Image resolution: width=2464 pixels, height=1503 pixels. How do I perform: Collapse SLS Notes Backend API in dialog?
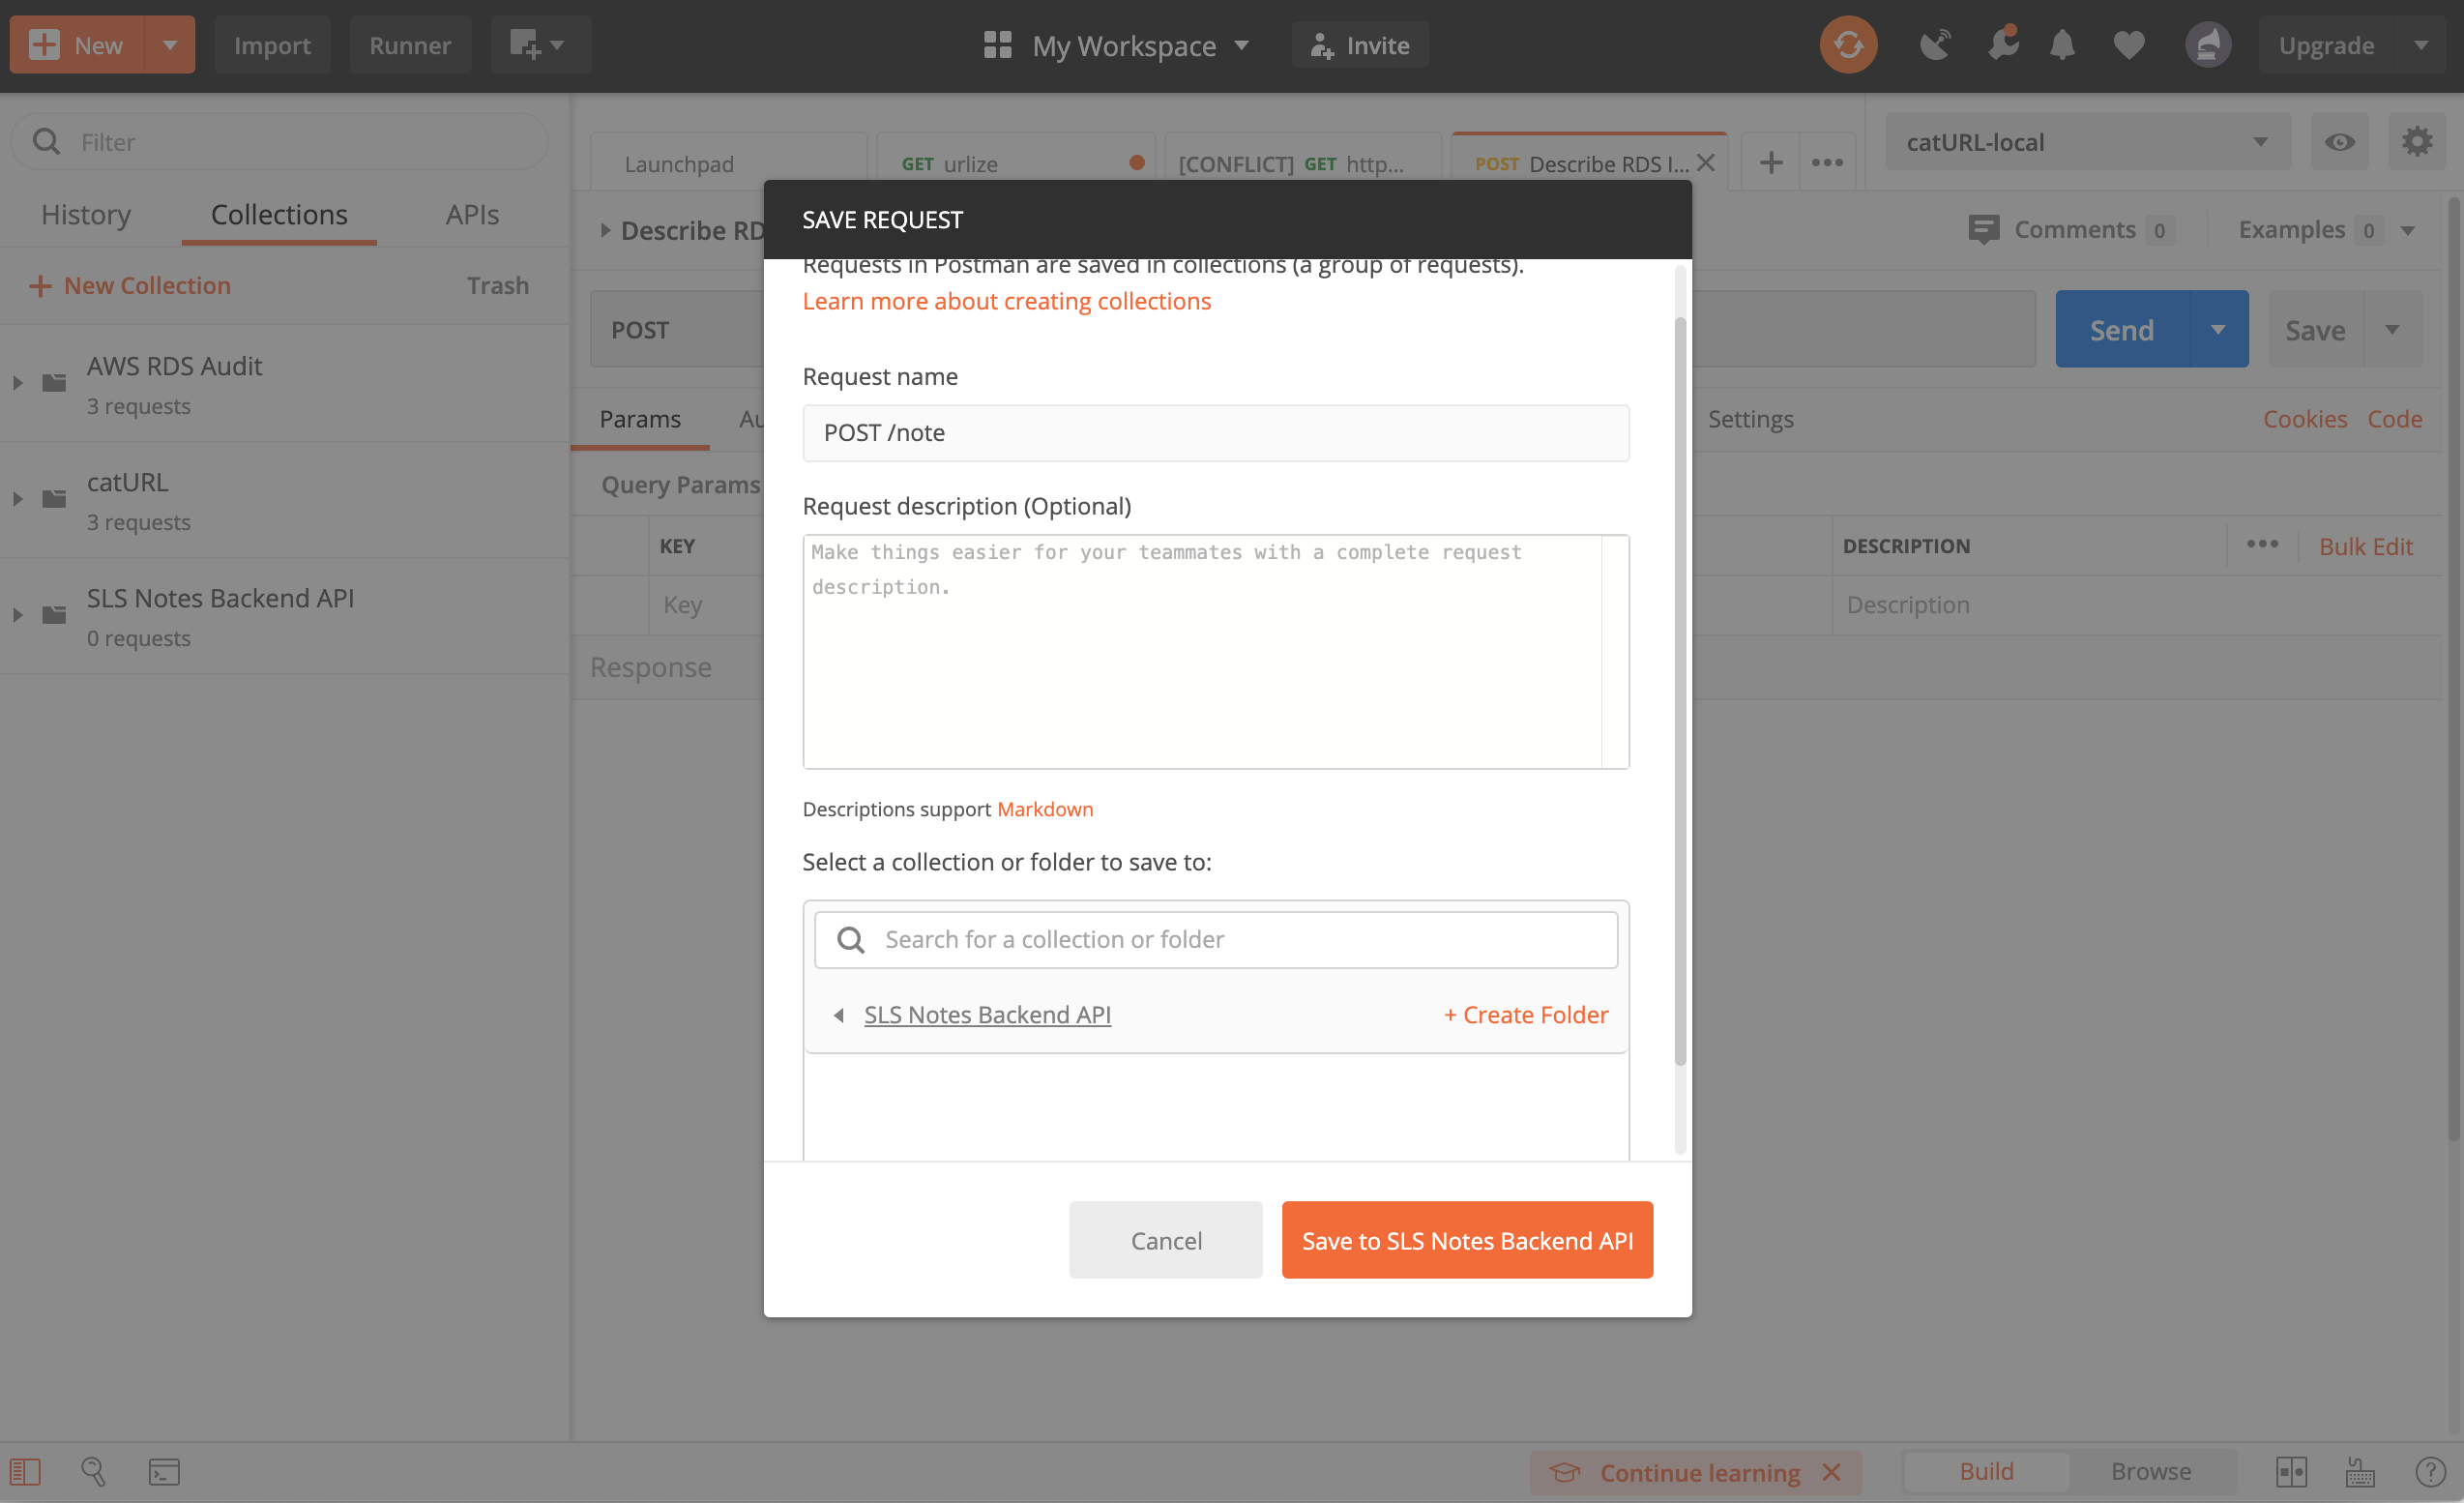click(839, 1015)
